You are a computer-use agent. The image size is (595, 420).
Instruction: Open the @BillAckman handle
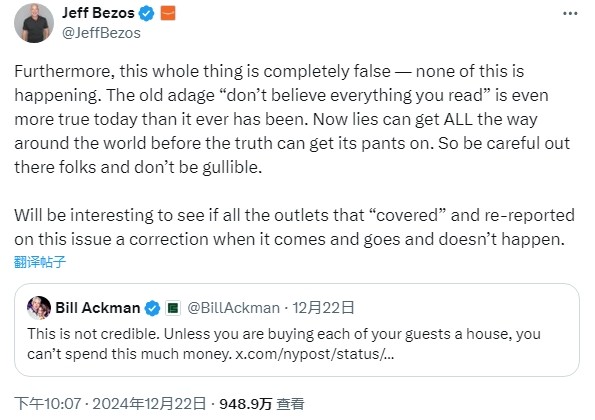click(233, 308)
